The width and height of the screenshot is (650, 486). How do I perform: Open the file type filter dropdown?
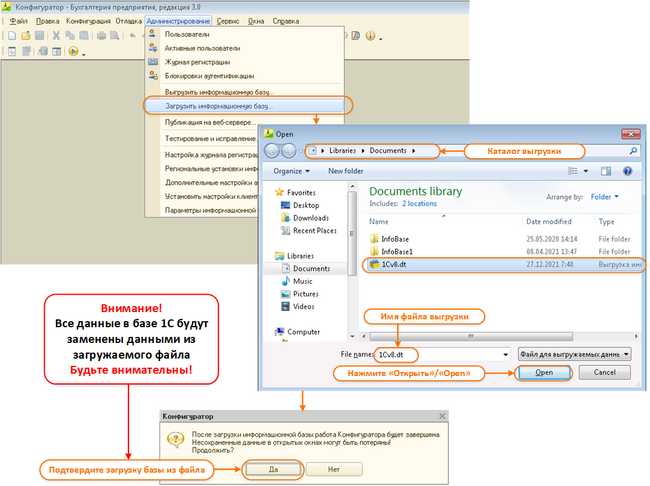pos(575,354)
